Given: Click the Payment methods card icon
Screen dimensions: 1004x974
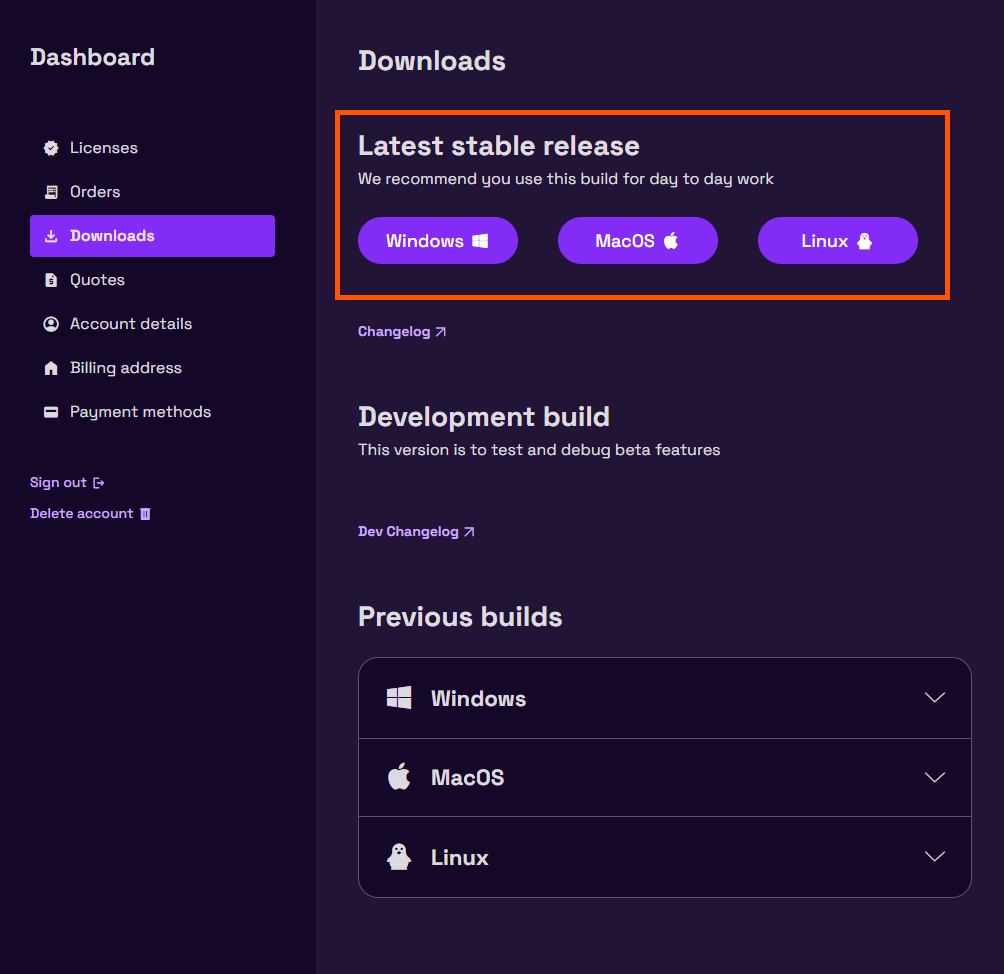Looking at the screenshot, I should tap(51, 412).
